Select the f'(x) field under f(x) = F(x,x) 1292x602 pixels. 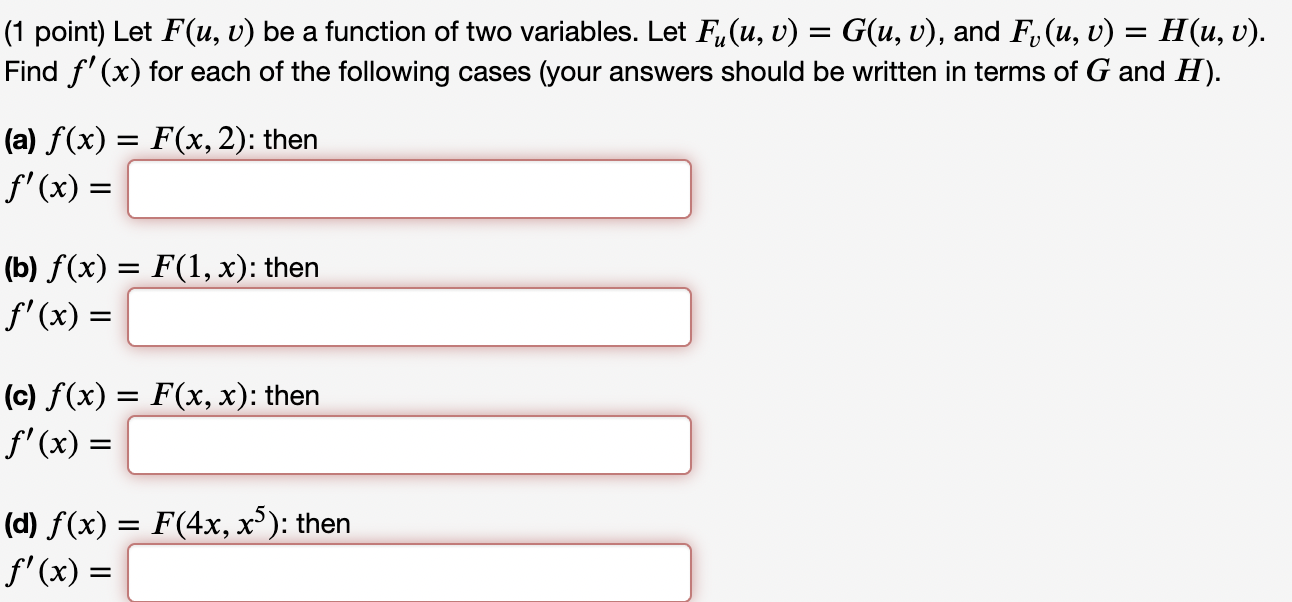410,445
